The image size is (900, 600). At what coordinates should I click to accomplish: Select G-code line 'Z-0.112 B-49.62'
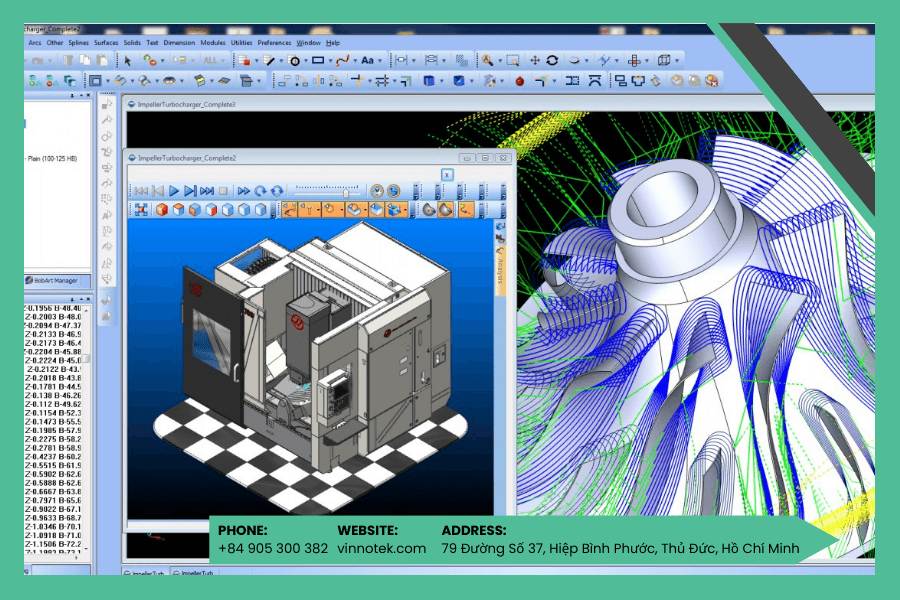(x=53, y=404)
